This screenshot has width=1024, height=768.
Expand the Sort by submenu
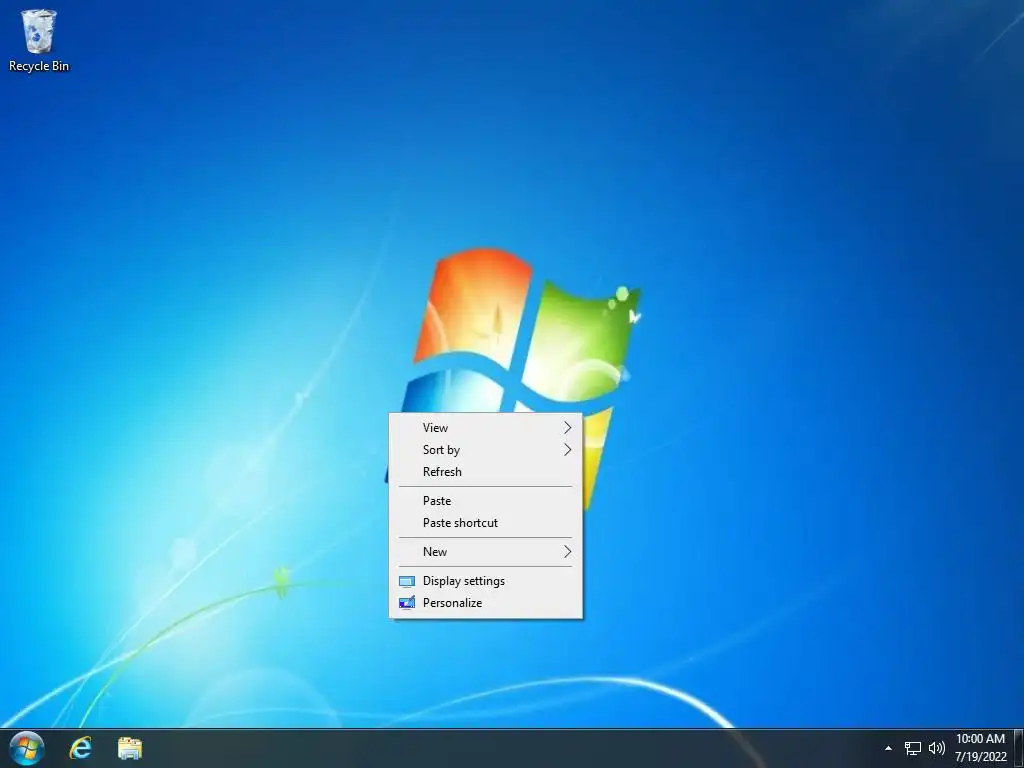(x=485, y=450)
